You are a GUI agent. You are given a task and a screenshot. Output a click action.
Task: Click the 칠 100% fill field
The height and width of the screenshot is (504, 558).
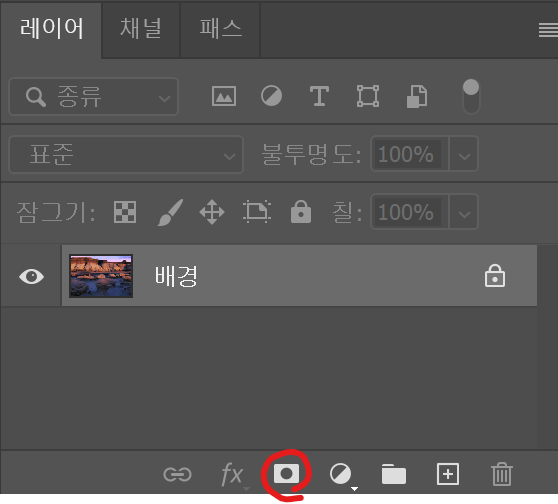(x=409, y=212)
